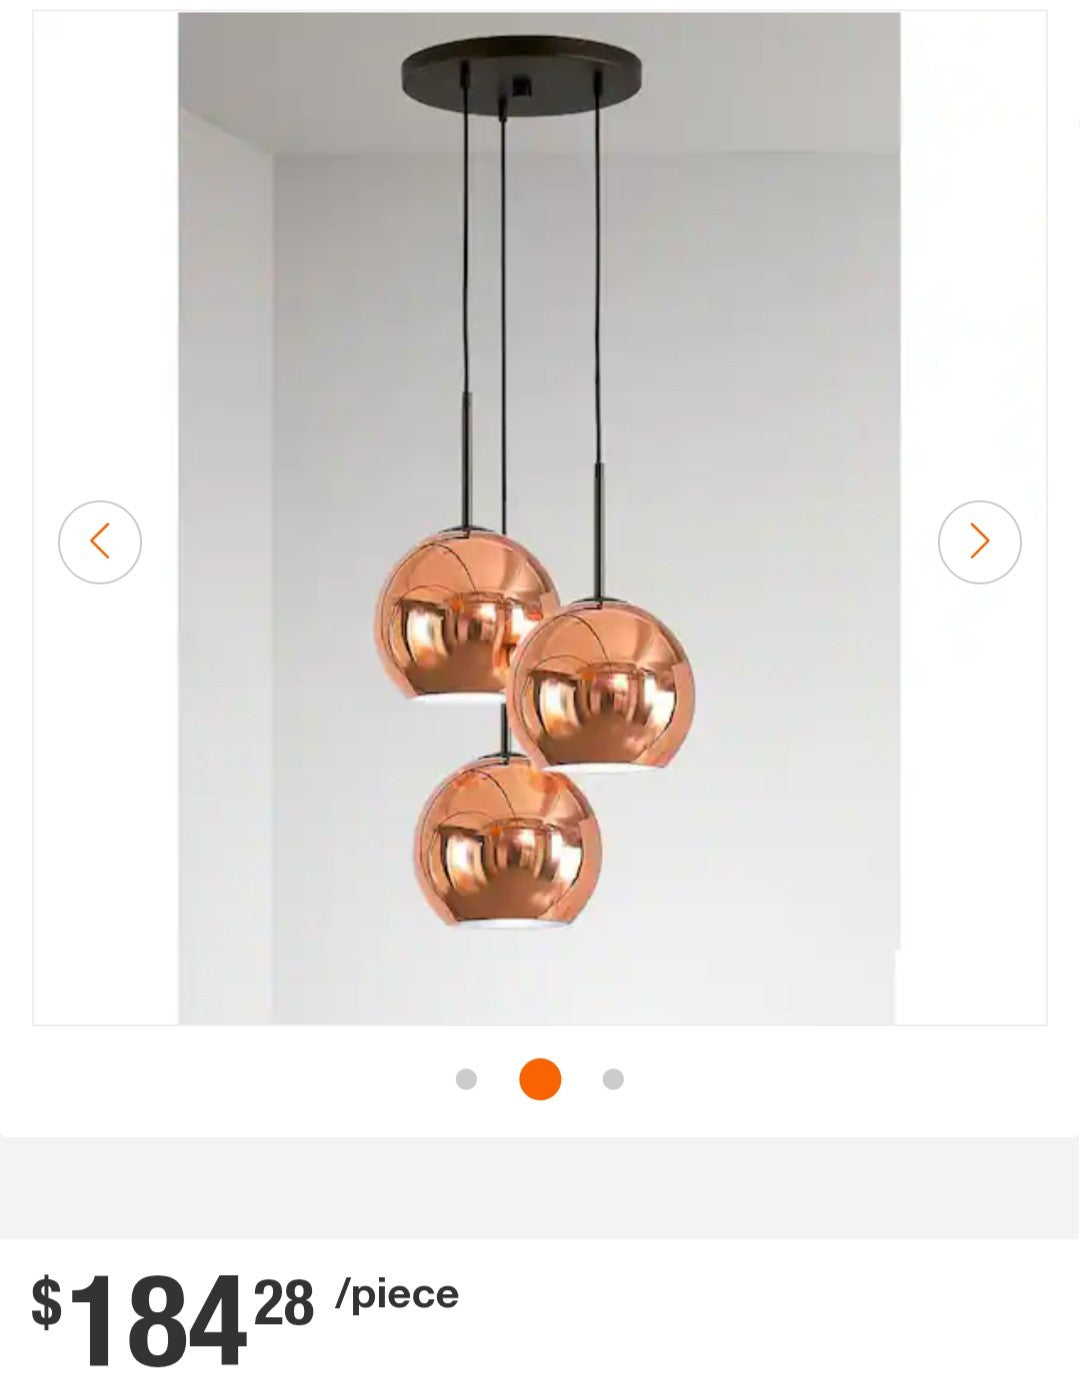Click the gray band below the carousel
1080x1395 pixels.
pos(540,1188)
